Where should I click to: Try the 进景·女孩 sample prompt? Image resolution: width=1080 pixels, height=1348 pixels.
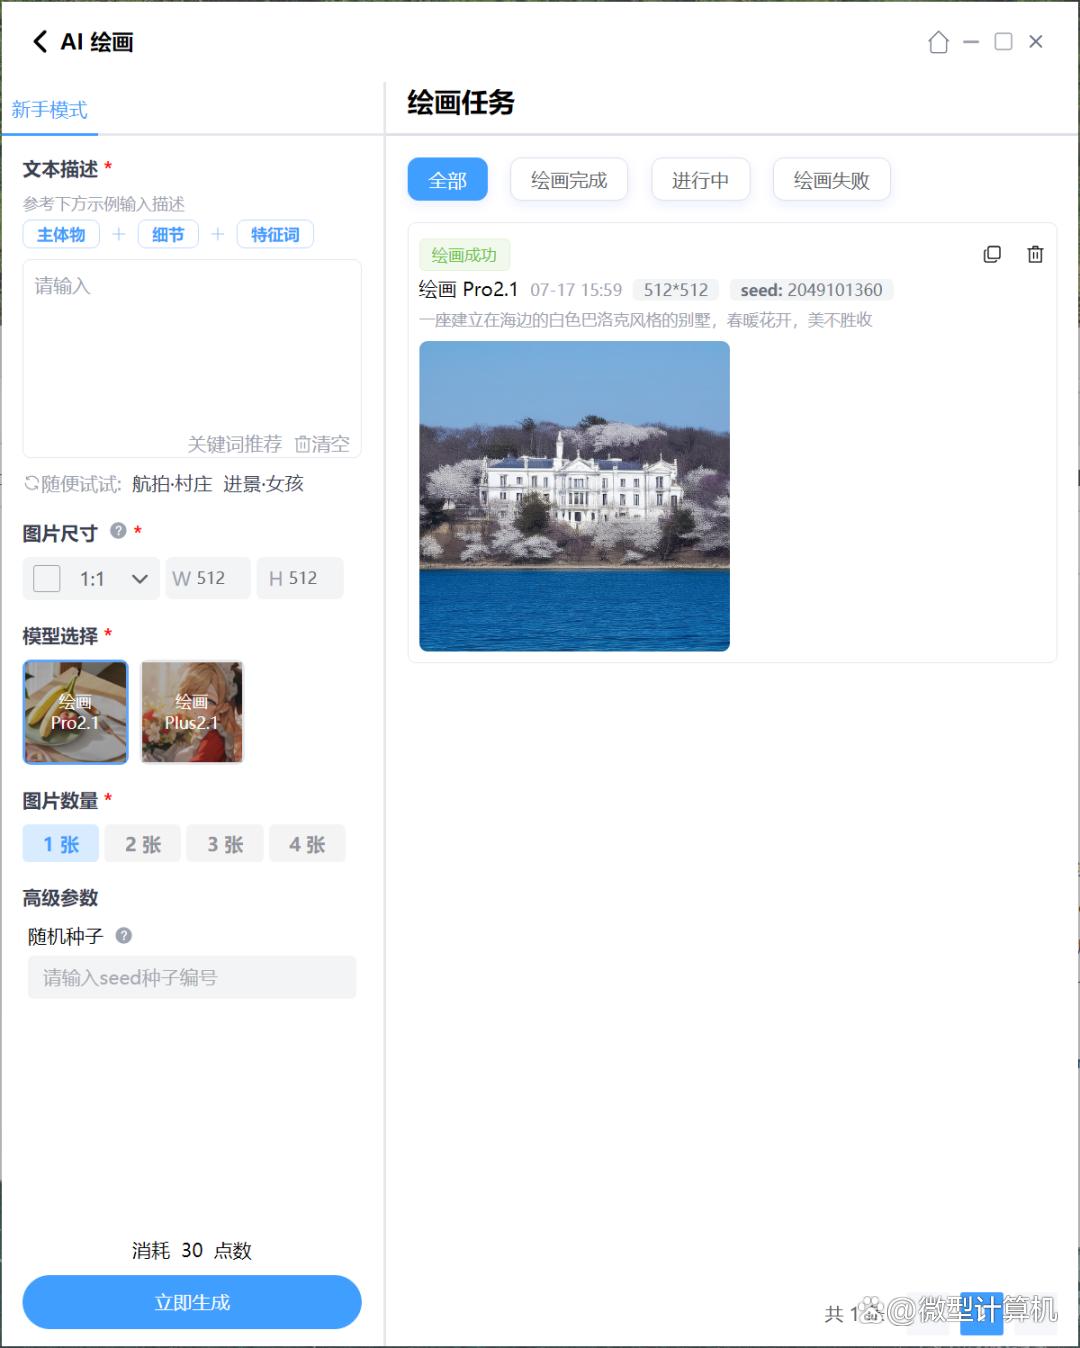click(x=263, y=484)
